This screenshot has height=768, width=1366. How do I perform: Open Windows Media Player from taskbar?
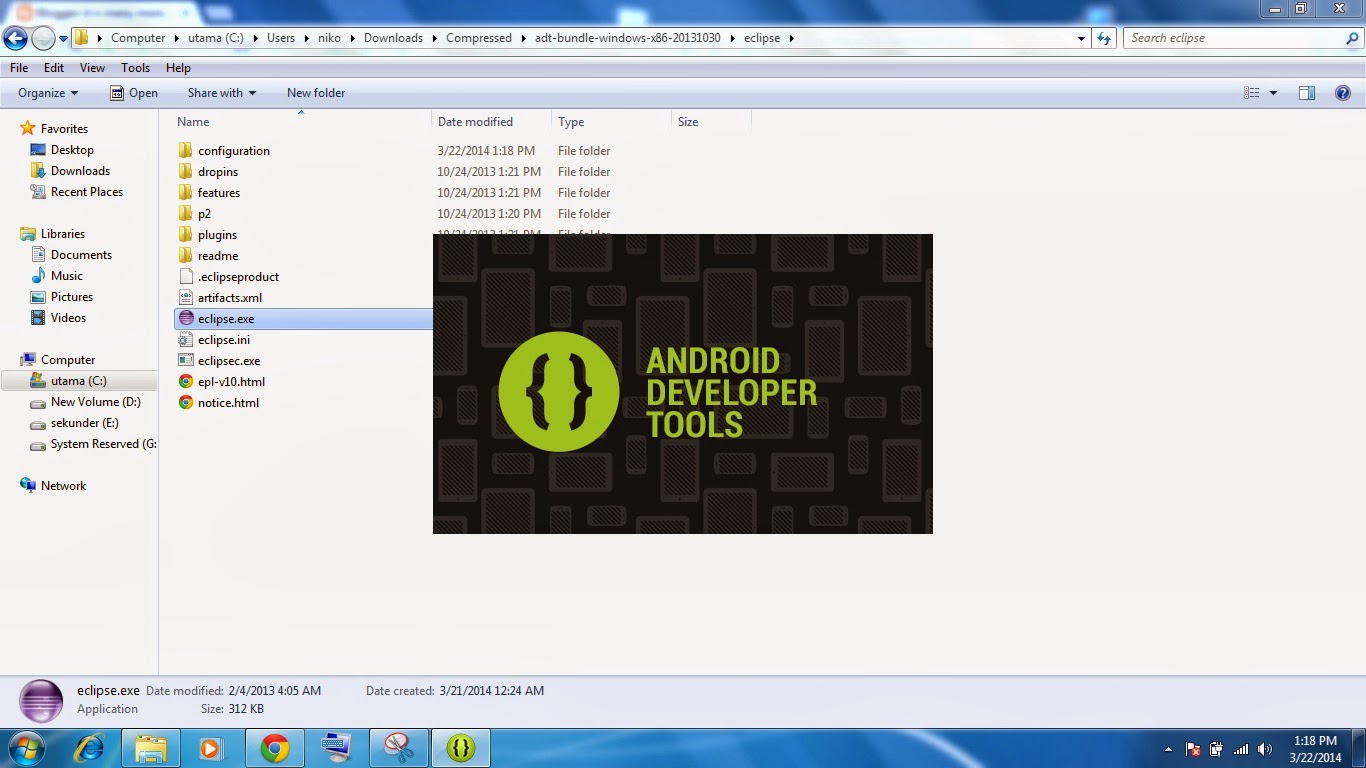[212, 747]
